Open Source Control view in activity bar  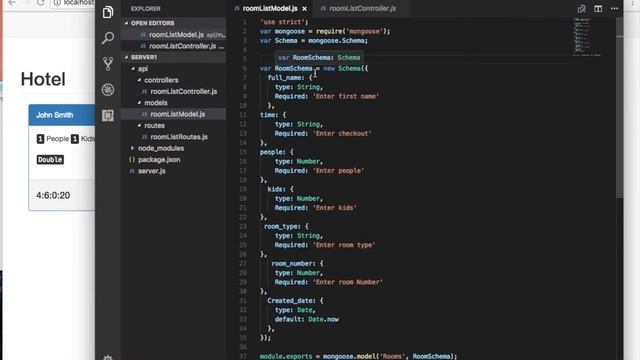(108, 64)
